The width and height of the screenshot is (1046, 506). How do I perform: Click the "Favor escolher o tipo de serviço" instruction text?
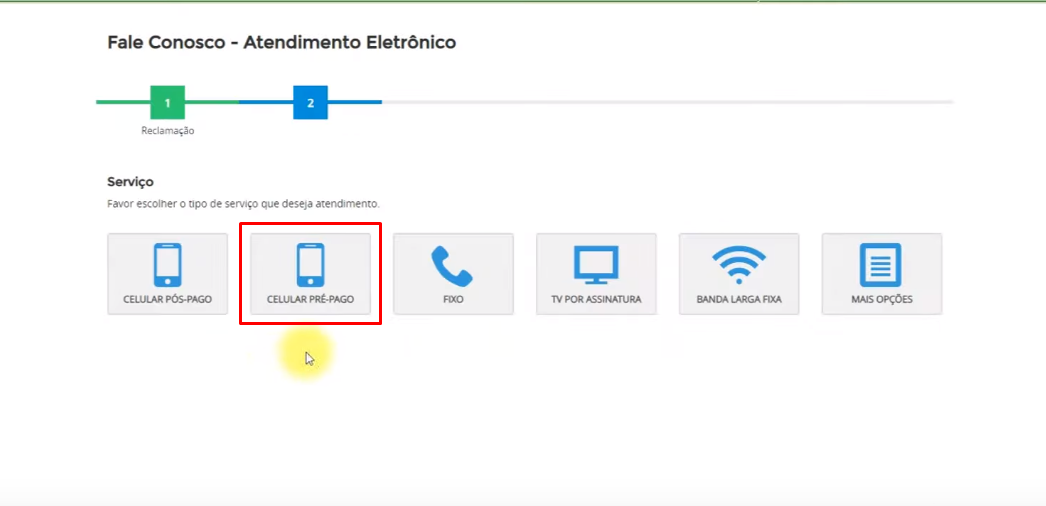[x=243, y=204]
